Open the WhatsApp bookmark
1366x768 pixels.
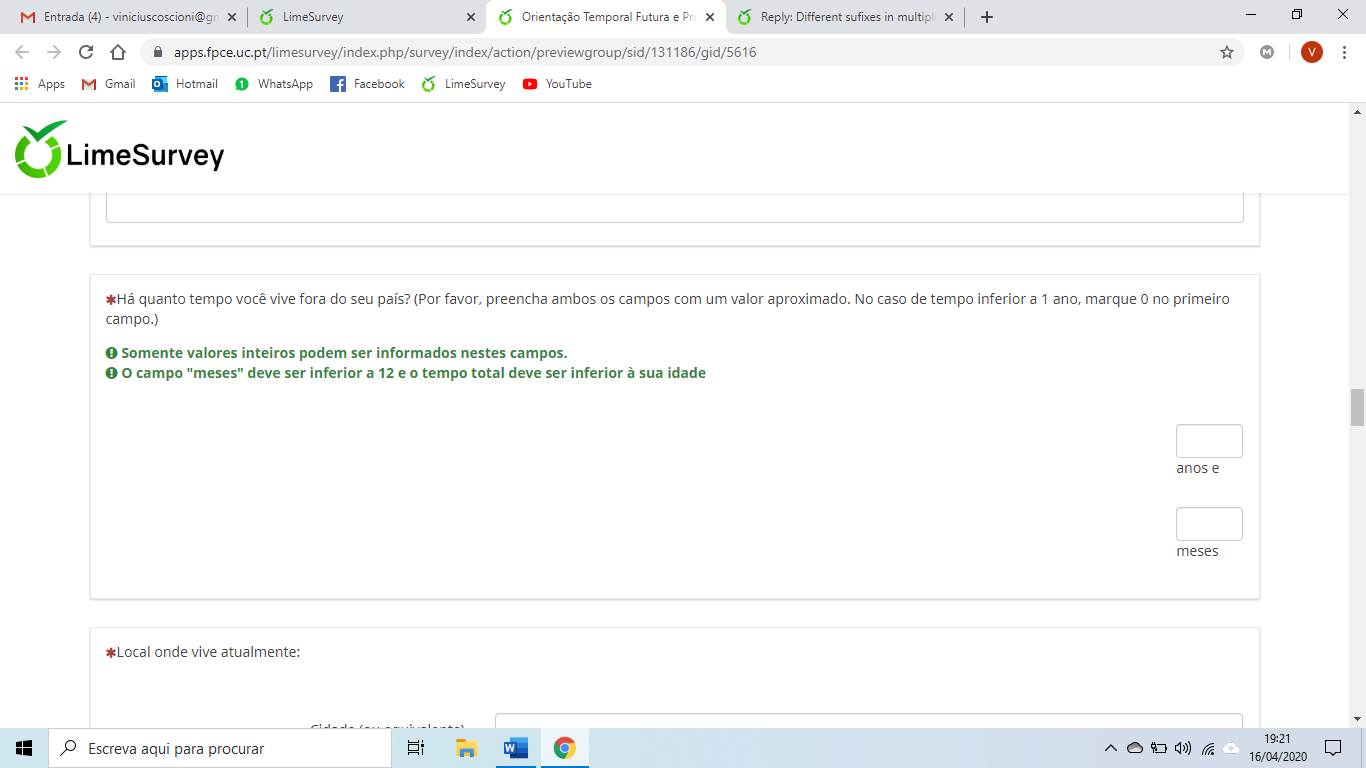pos(274,84)
